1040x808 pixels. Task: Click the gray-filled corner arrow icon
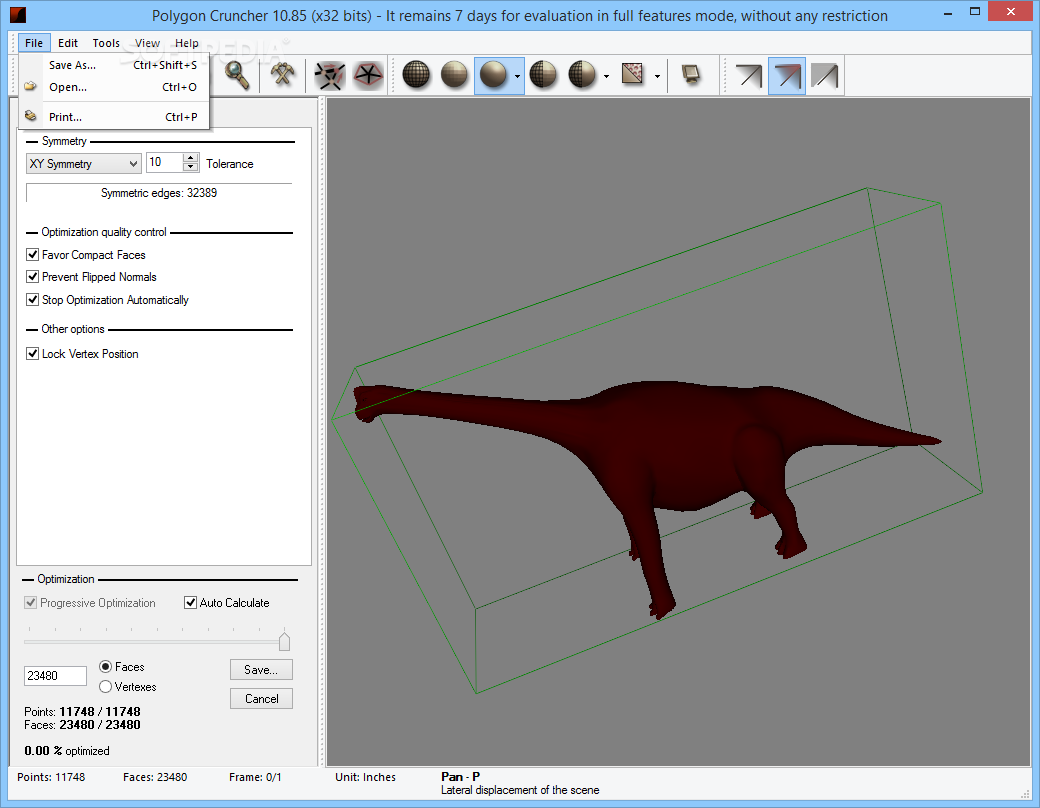(x=825, y=76)
